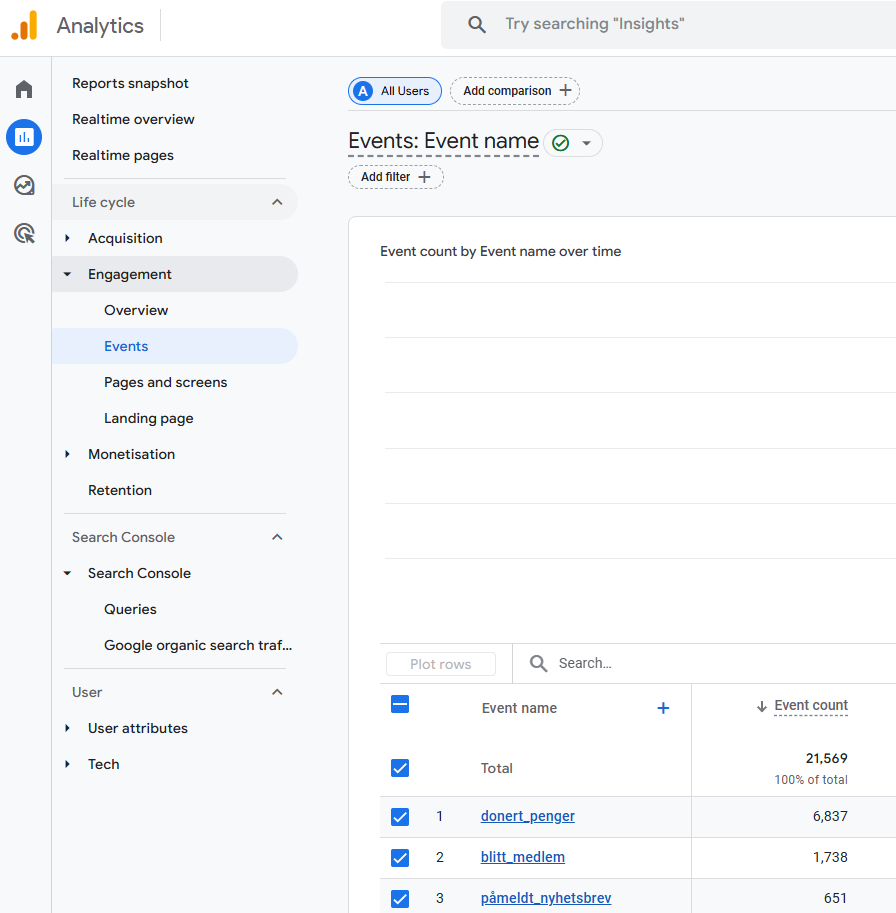Expand the Monetisation tree item
896x913 pixels.
tap(68, 454)
